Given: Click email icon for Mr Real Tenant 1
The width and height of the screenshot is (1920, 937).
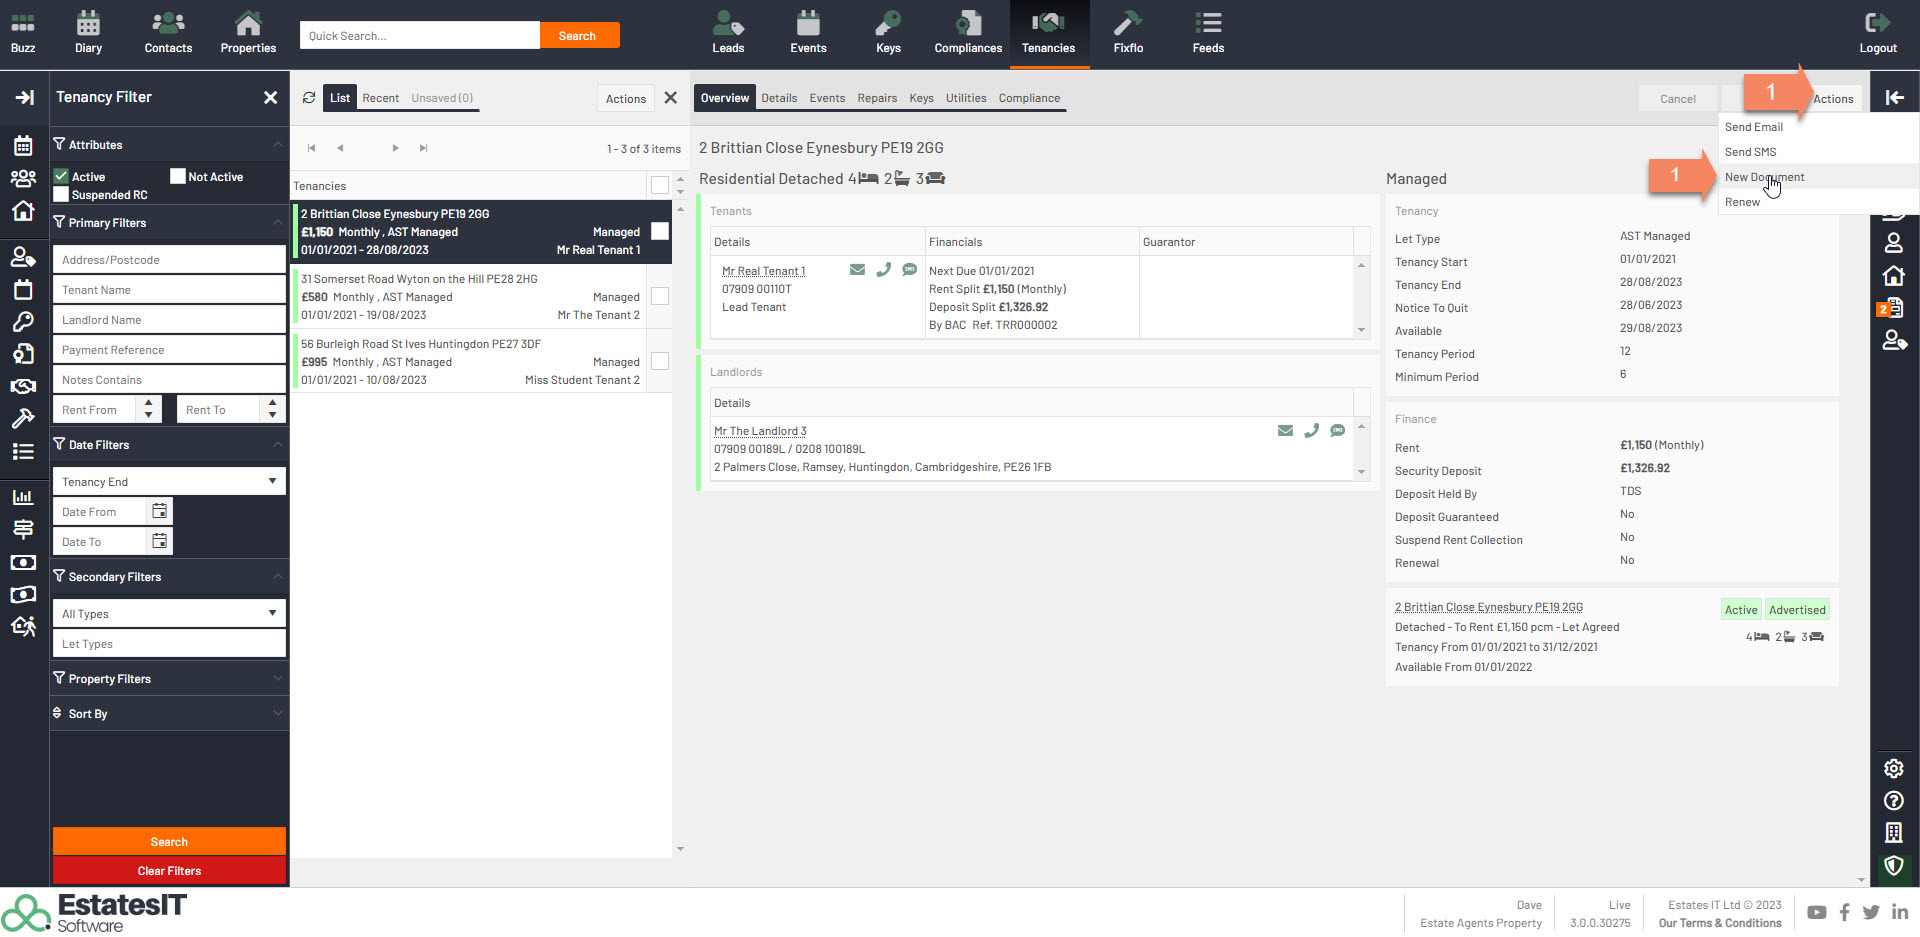Looking at the screenshot, I should click(857, 270).
